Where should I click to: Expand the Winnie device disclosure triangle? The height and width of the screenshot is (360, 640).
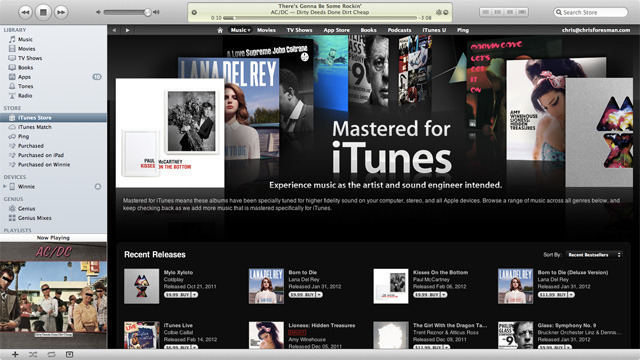pos(4,187)
